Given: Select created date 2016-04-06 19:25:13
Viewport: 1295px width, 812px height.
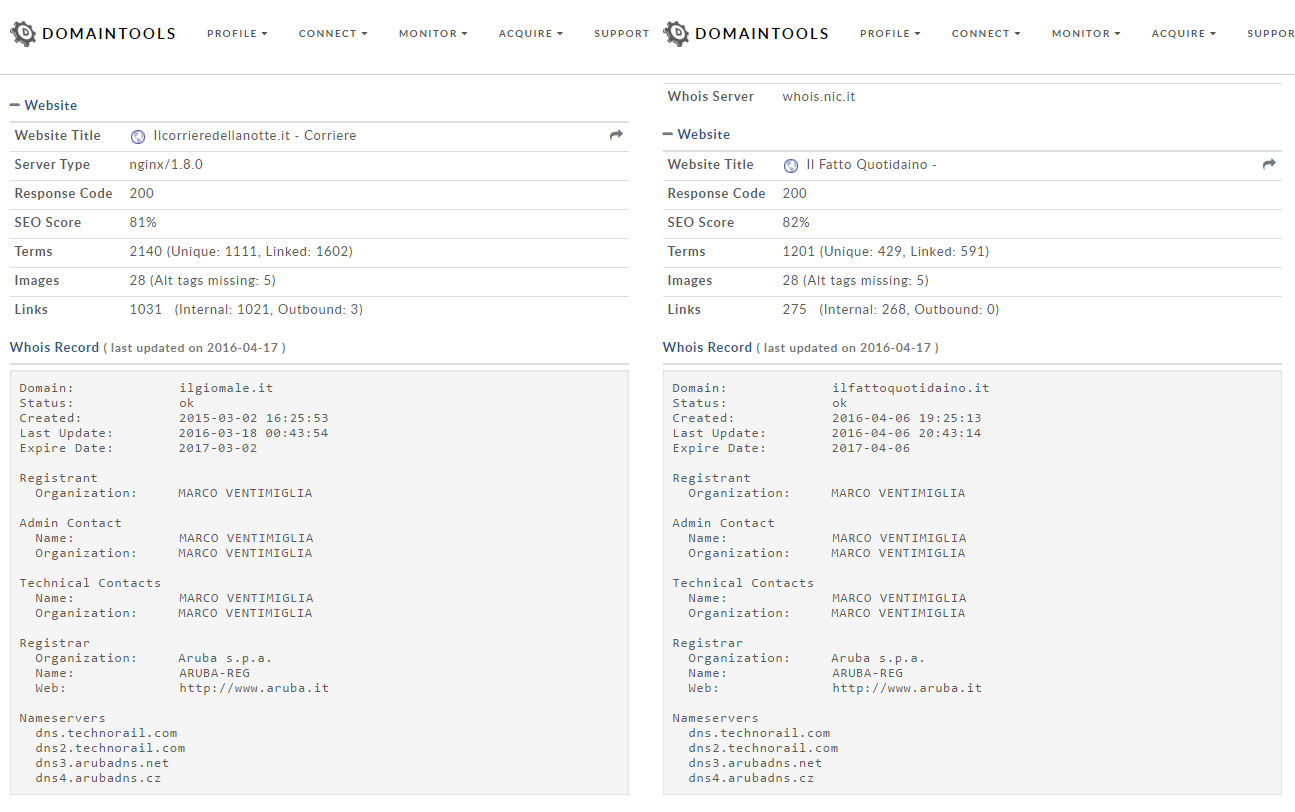Looking at the screenshot, I should [907, 418].
